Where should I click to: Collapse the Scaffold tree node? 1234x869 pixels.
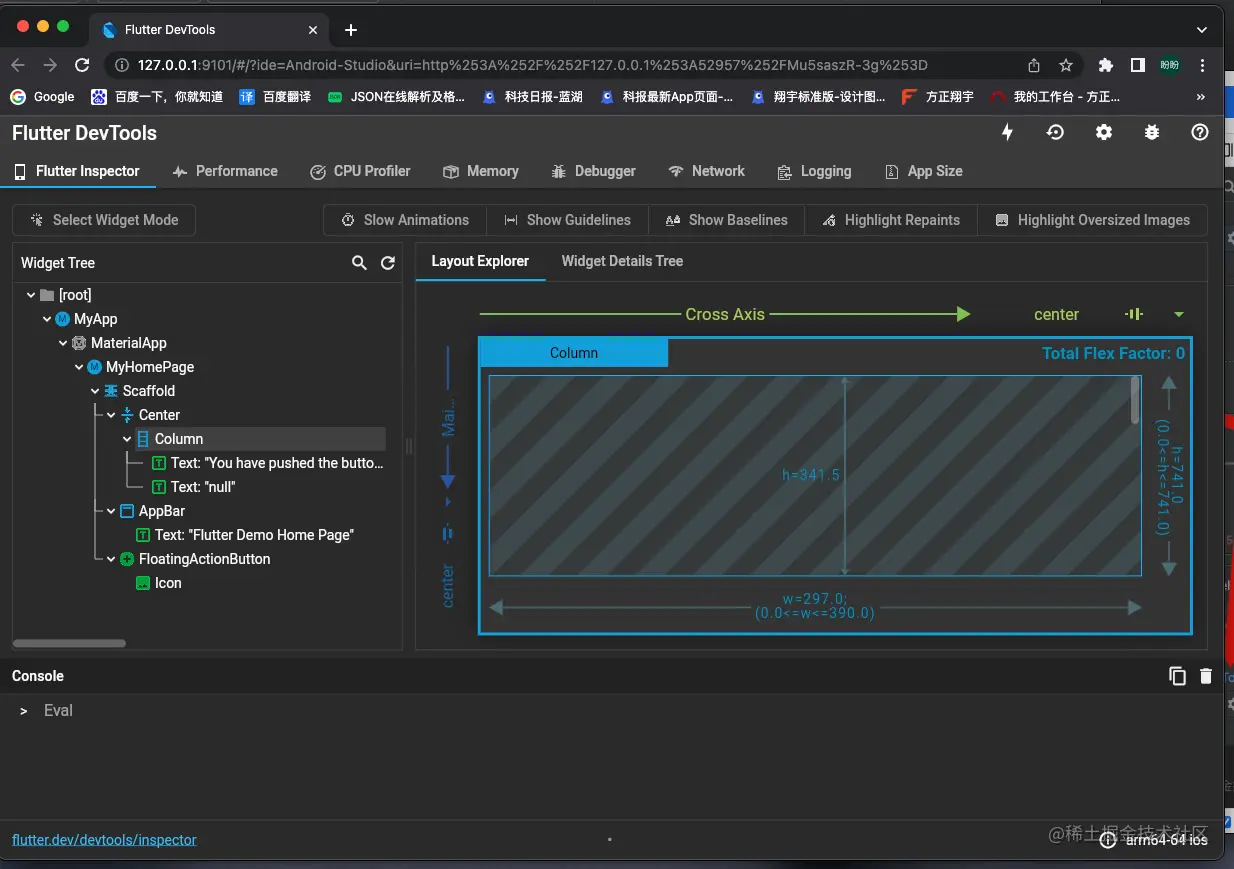click(x=95, y=391)
